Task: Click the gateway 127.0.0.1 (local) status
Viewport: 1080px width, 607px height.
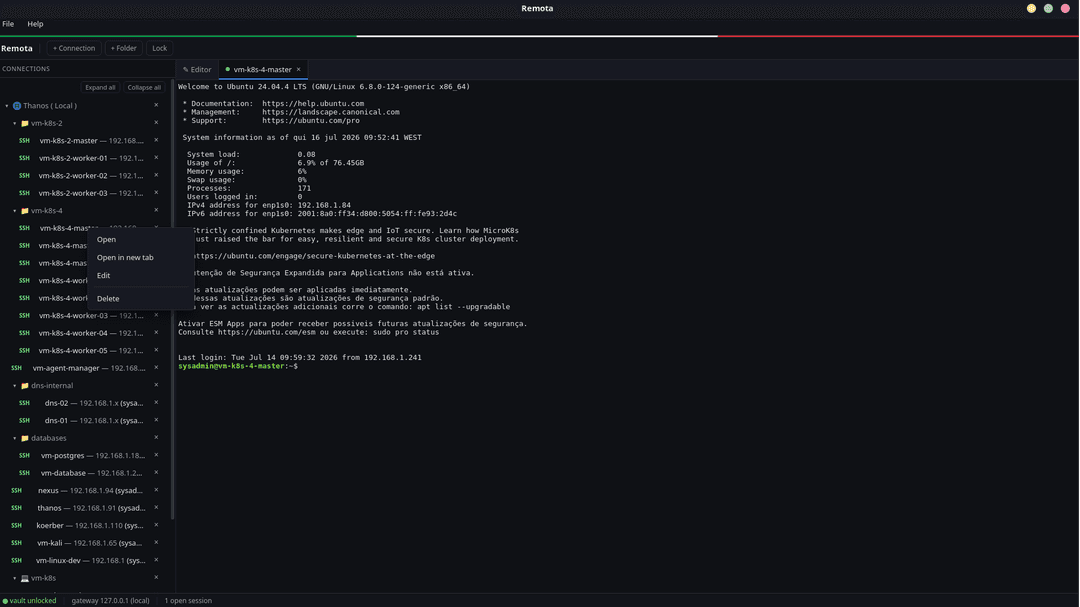Action: click(x=110, y=601)
